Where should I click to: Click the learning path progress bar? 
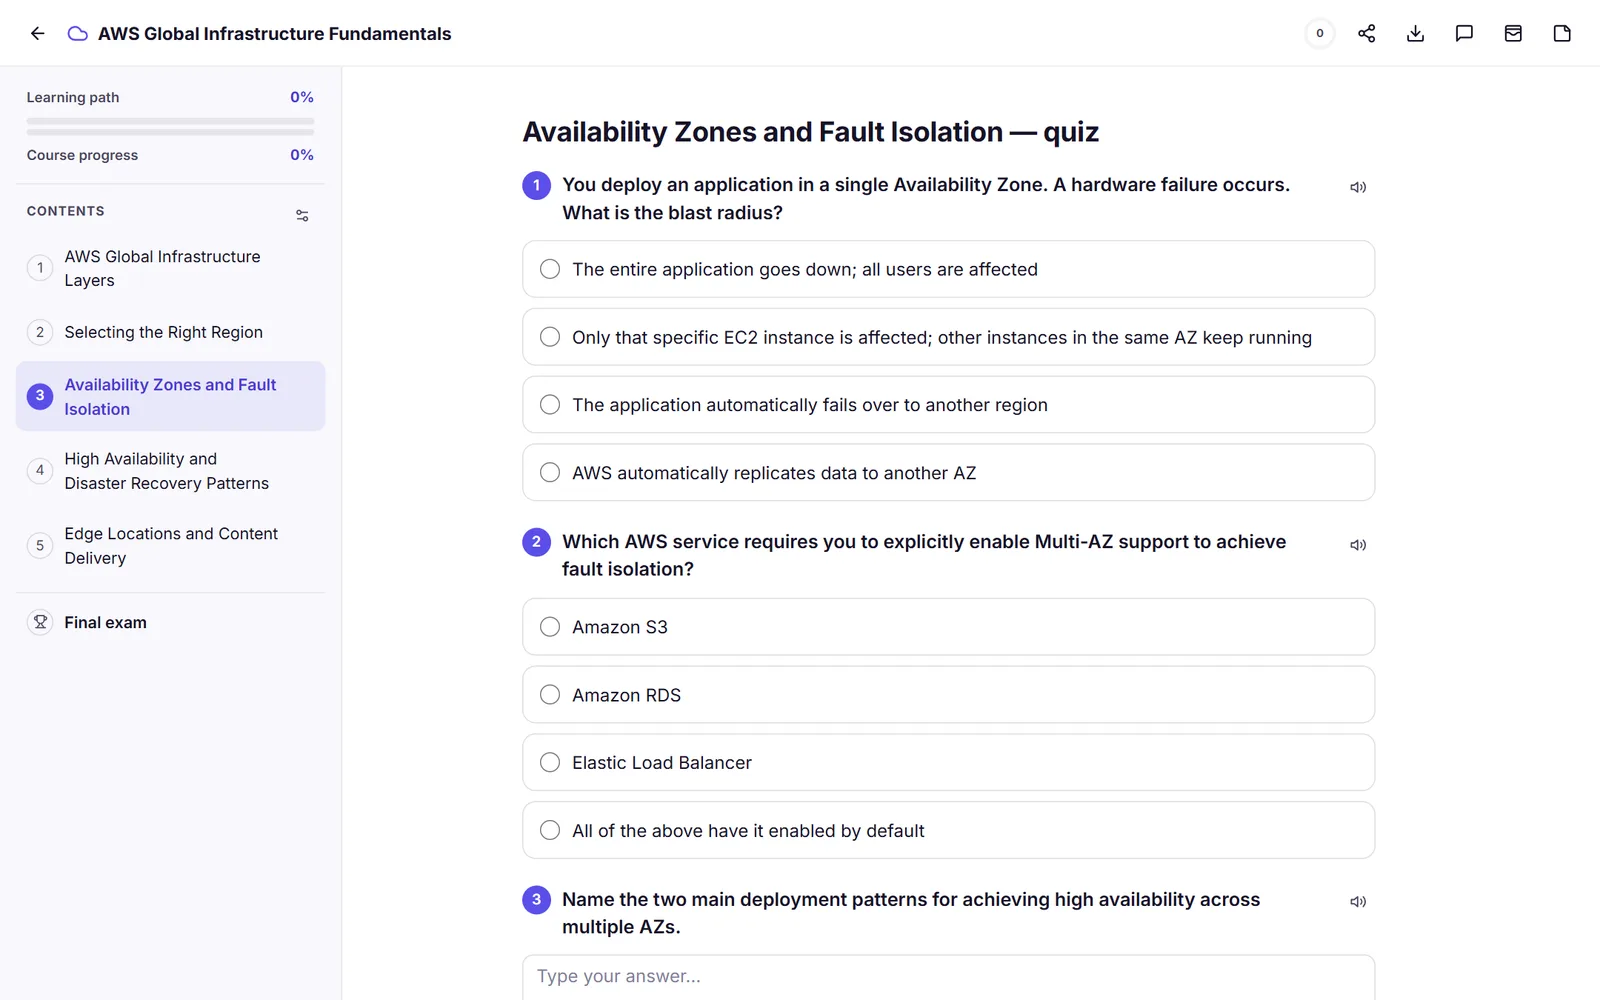click(170, 121)
